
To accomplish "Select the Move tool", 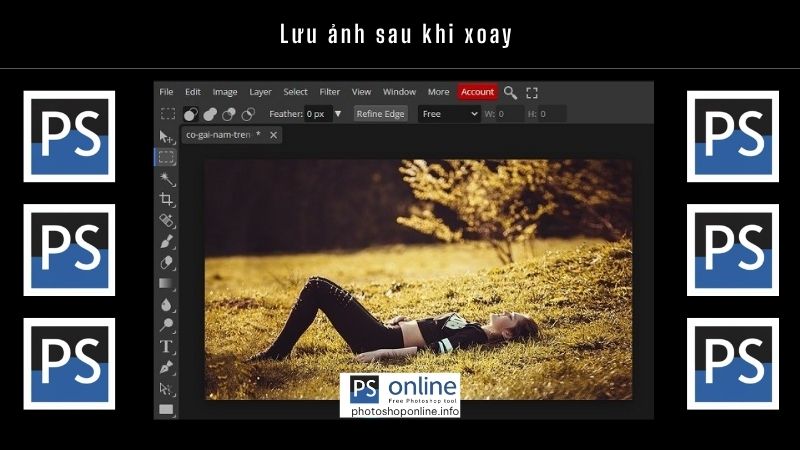I will pyautogui.click(x=166, y=137).
